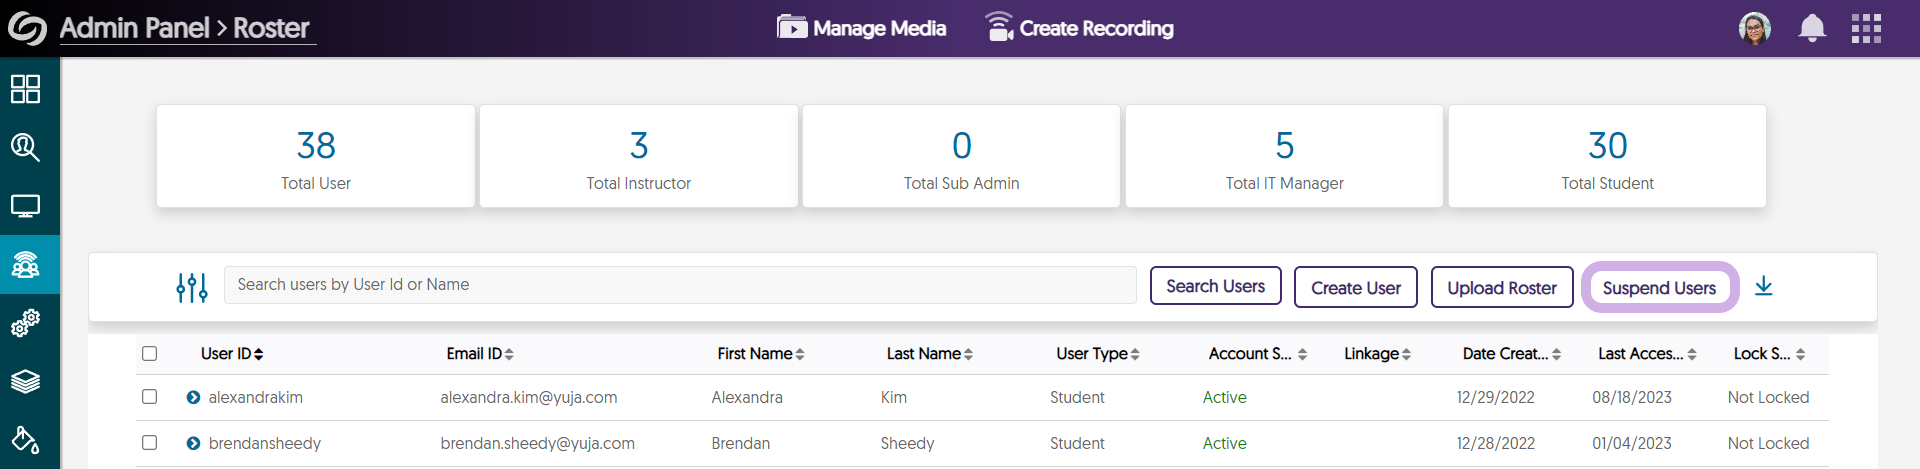1920x469 pixels.
Task: Click the stacked layers sidebar icon
Action: coord(25,381)
